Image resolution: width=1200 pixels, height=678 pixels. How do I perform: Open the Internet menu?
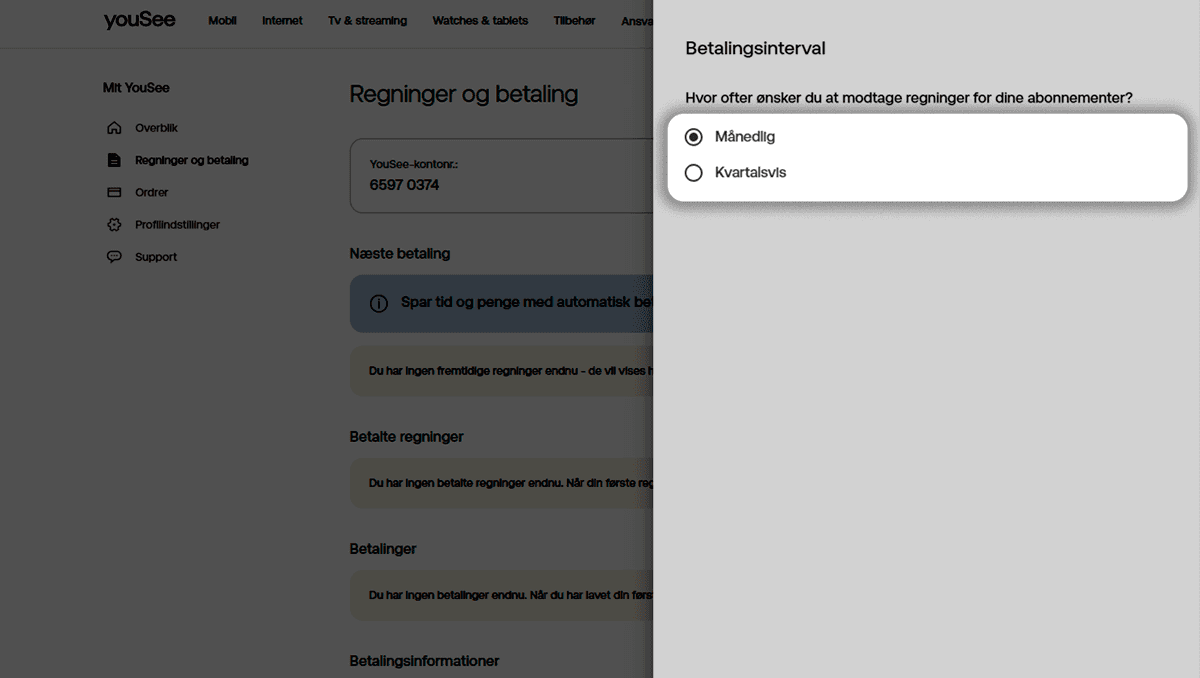[x=282, y=20]
